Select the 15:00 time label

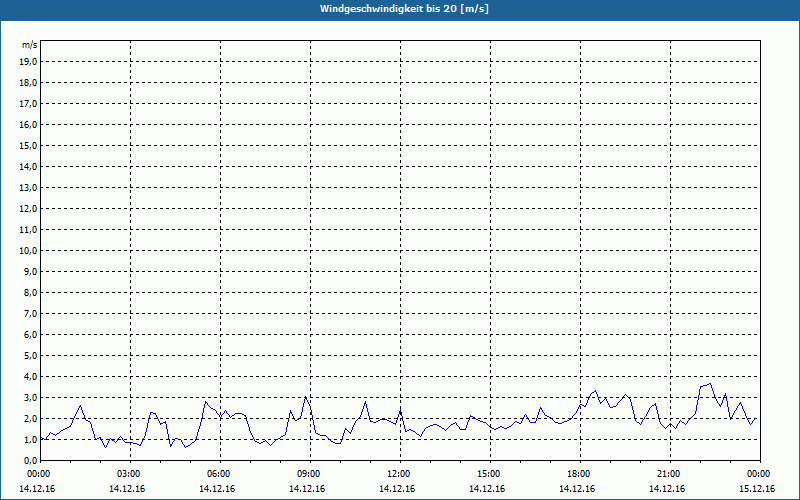pyautogui.click(x=489, y=474)
